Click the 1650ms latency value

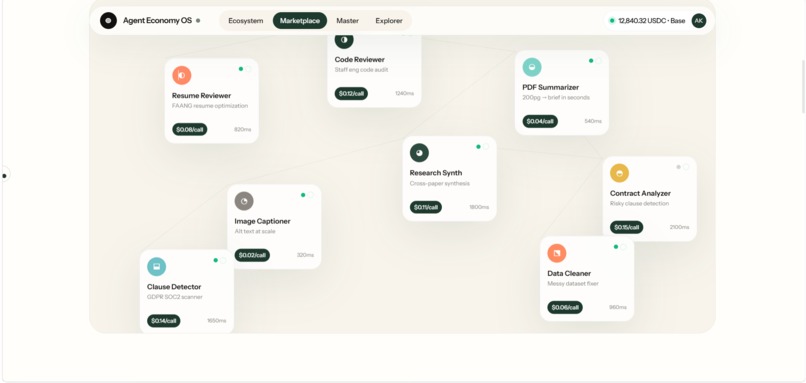216,321
